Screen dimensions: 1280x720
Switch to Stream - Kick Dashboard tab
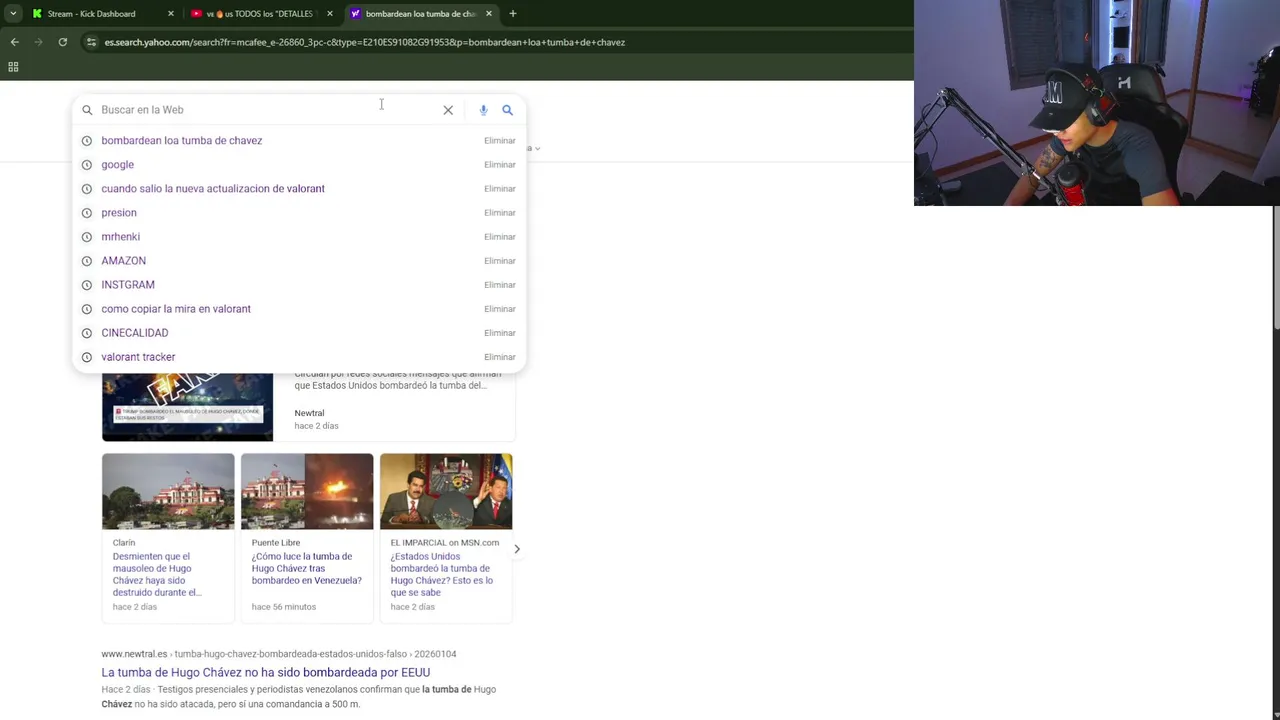pyautogui.click(x=92, y=14)
